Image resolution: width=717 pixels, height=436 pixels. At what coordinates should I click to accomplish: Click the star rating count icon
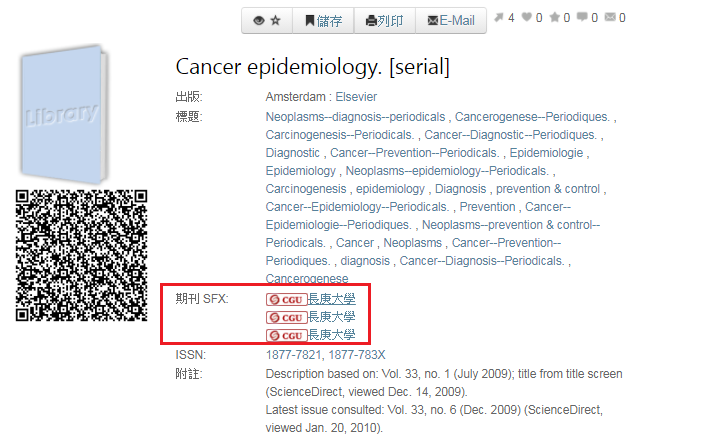click(x=555, y=17)
